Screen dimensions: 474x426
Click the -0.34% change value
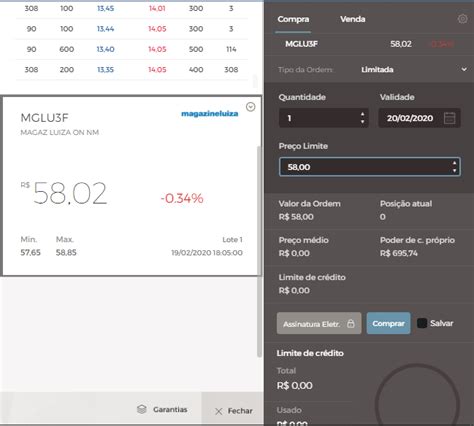(x=182, y=198)
